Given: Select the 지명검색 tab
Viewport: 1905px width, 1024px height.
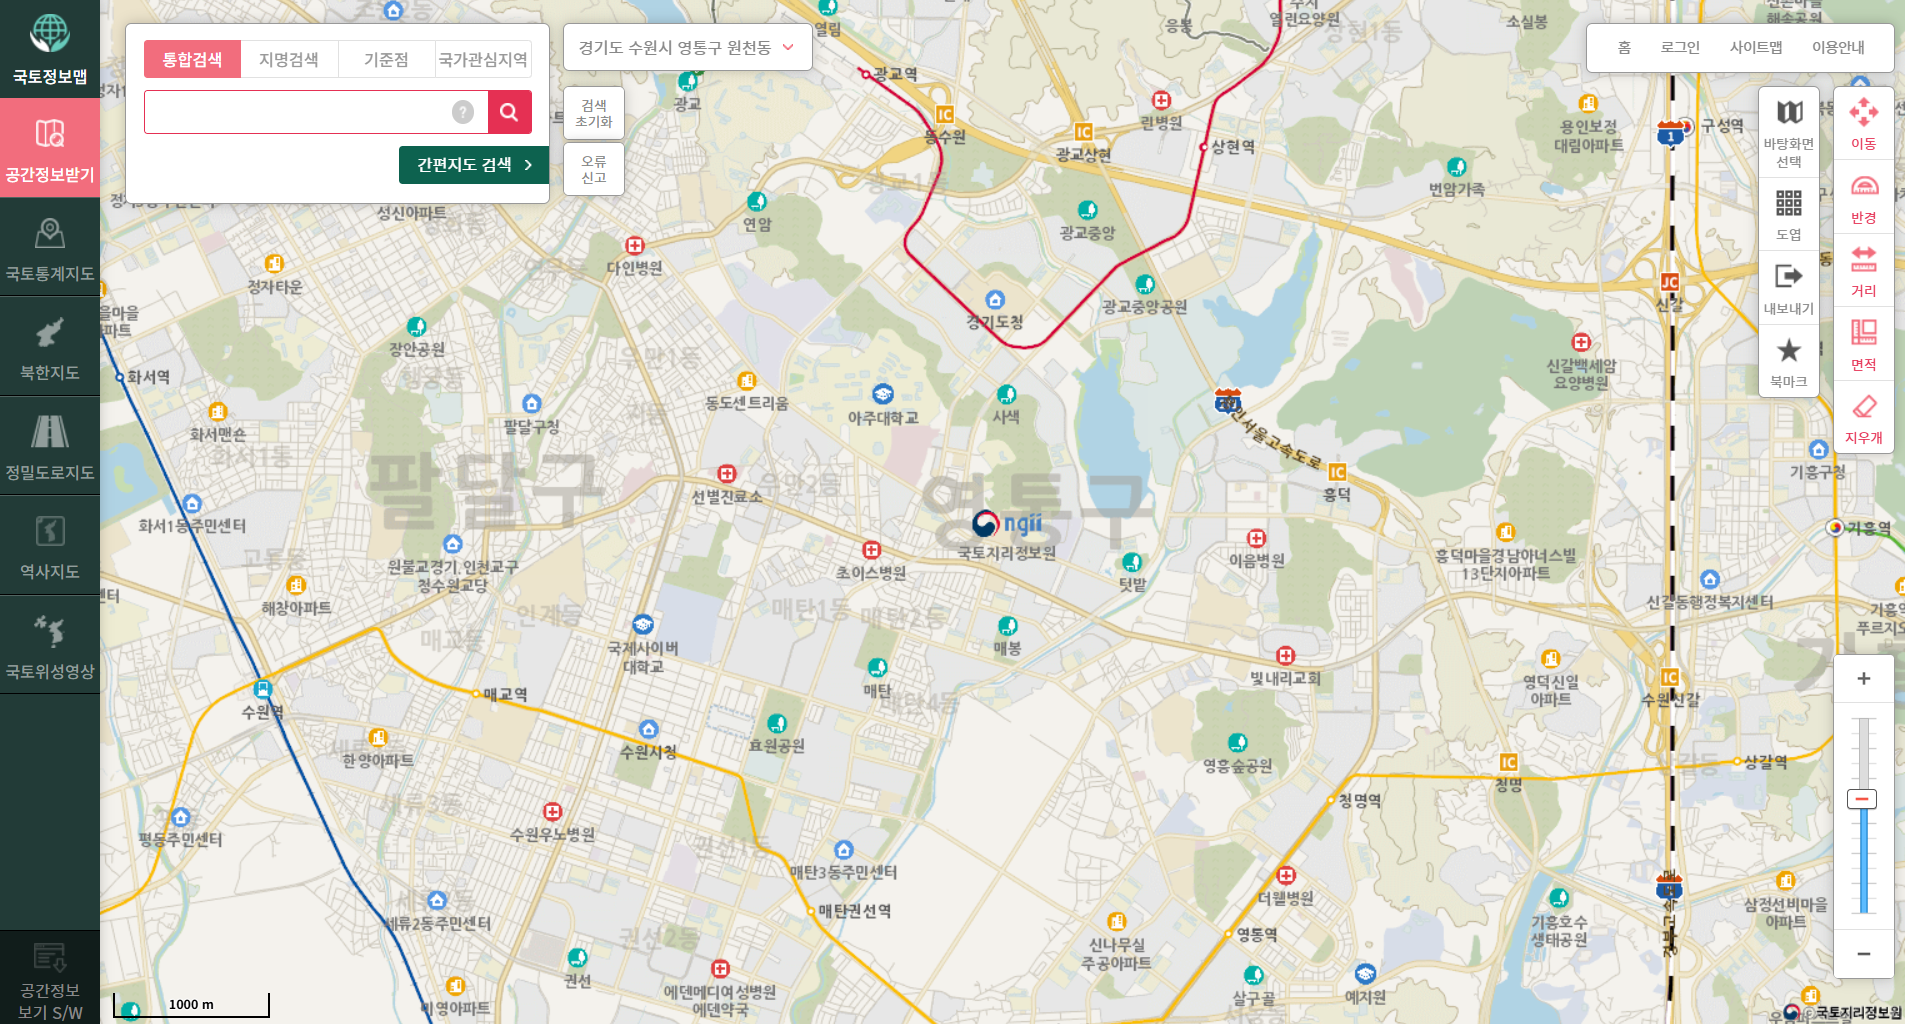Looking at the screenshot, I should pos(289,59).
